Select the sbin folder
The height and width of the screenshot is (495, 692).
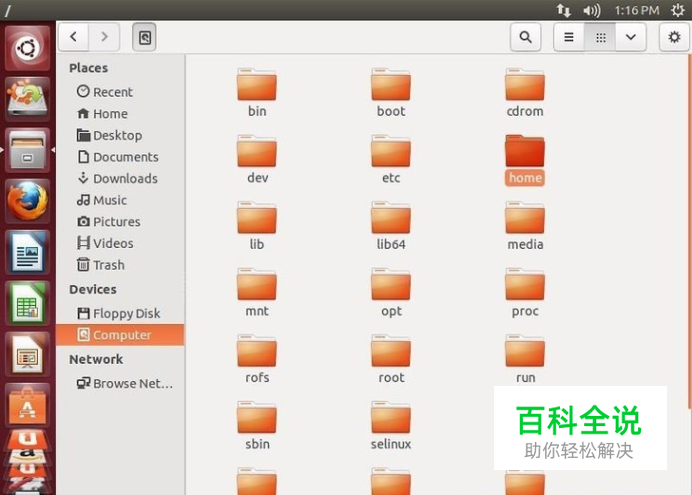pos(257,426)
